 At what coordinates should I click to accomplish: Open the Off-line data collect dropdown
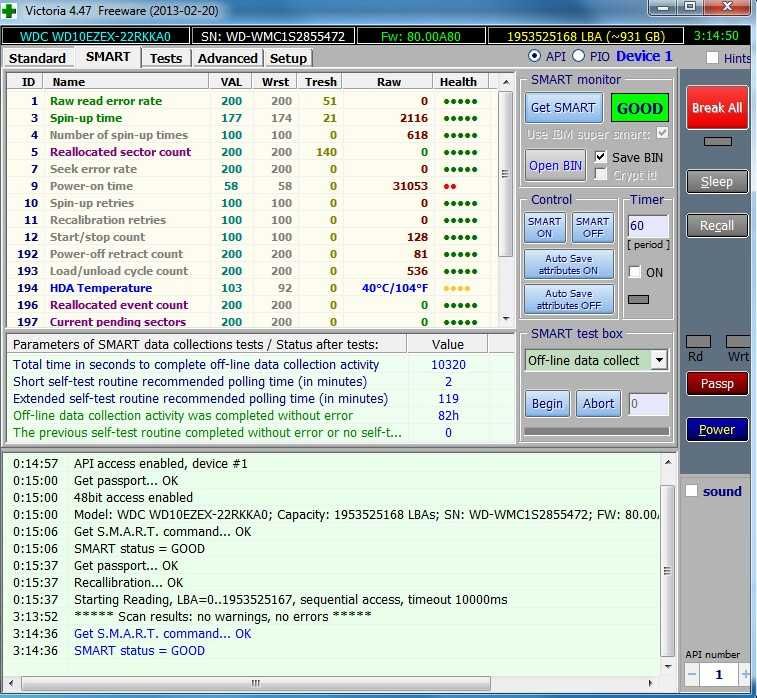(x=659, y=360)
